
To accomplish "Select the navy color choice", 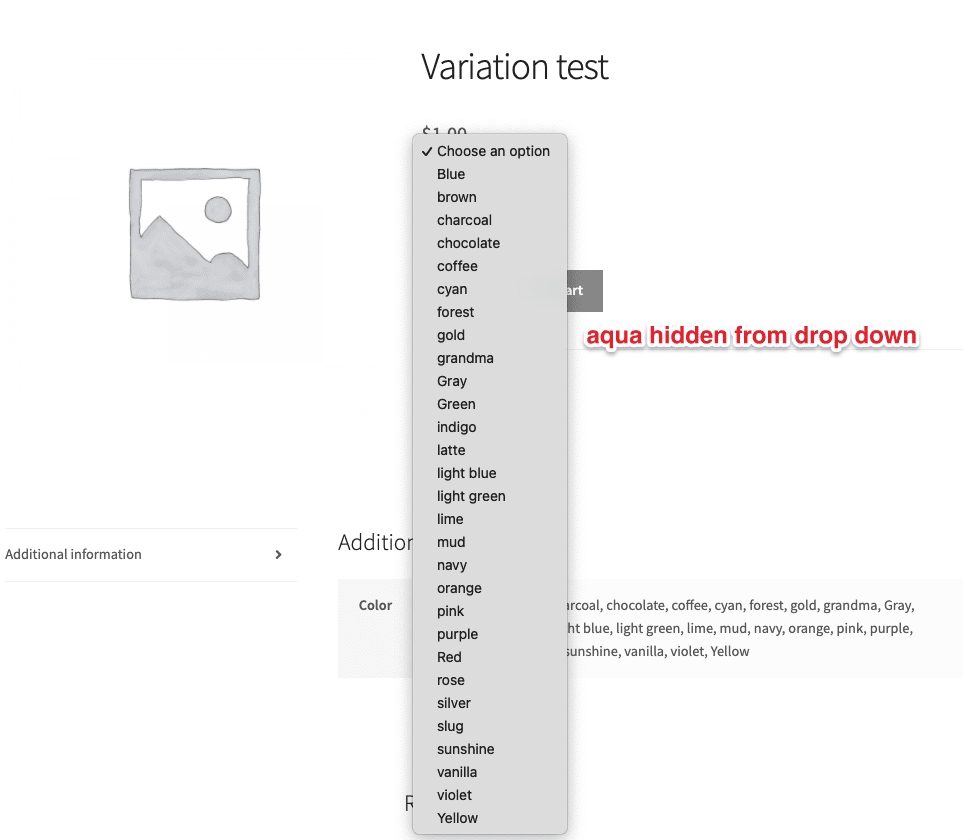I will [452, 565].
